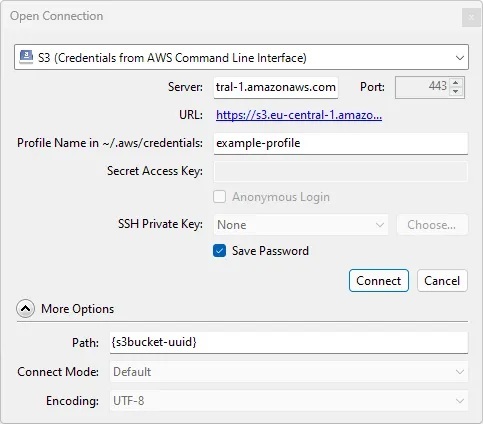
Task: Collapse the More Options section
Action: pos(25,309)
